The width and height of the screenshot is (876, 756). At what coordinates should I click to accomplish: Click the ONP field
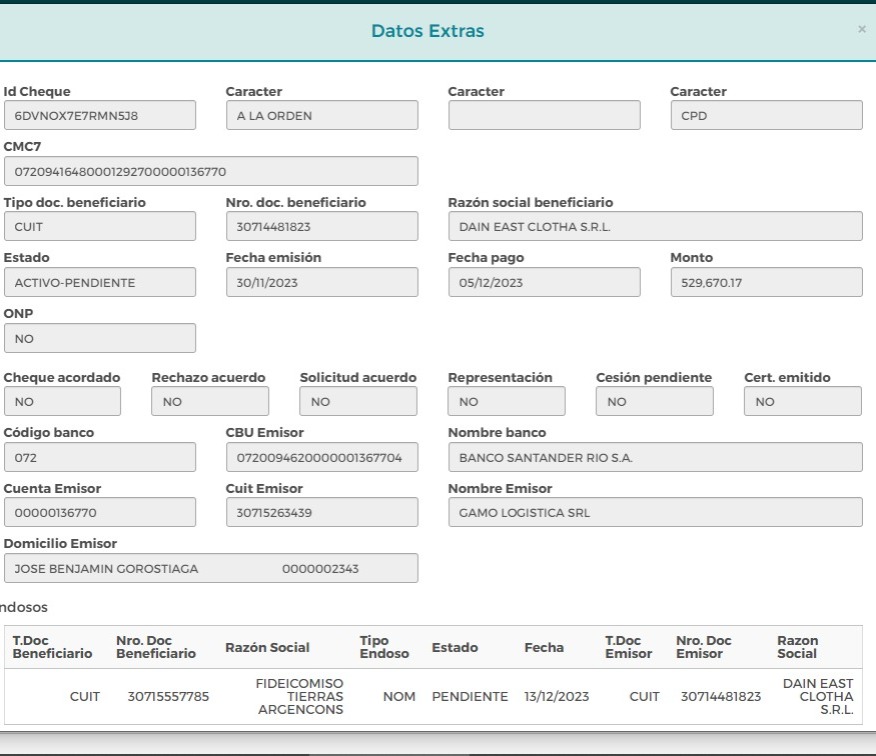point(100,338)
